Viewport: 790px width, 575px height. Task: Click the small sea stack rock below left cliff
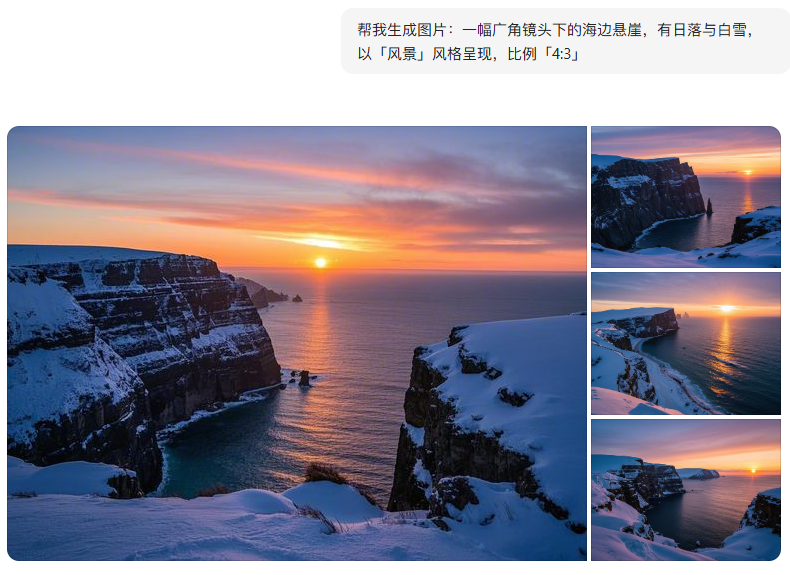[304, 378]
